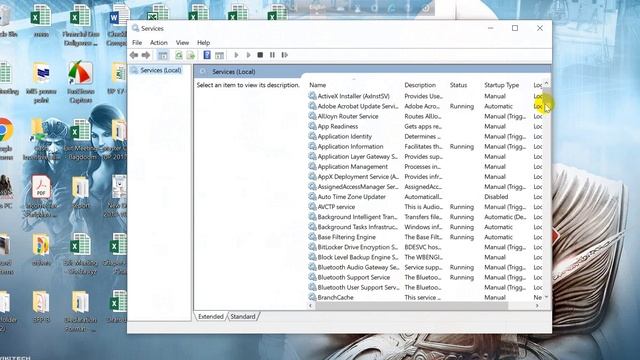Open the Help menu
Image resolution: width=640 pixels, height=360 pixels.
(203, 42)
